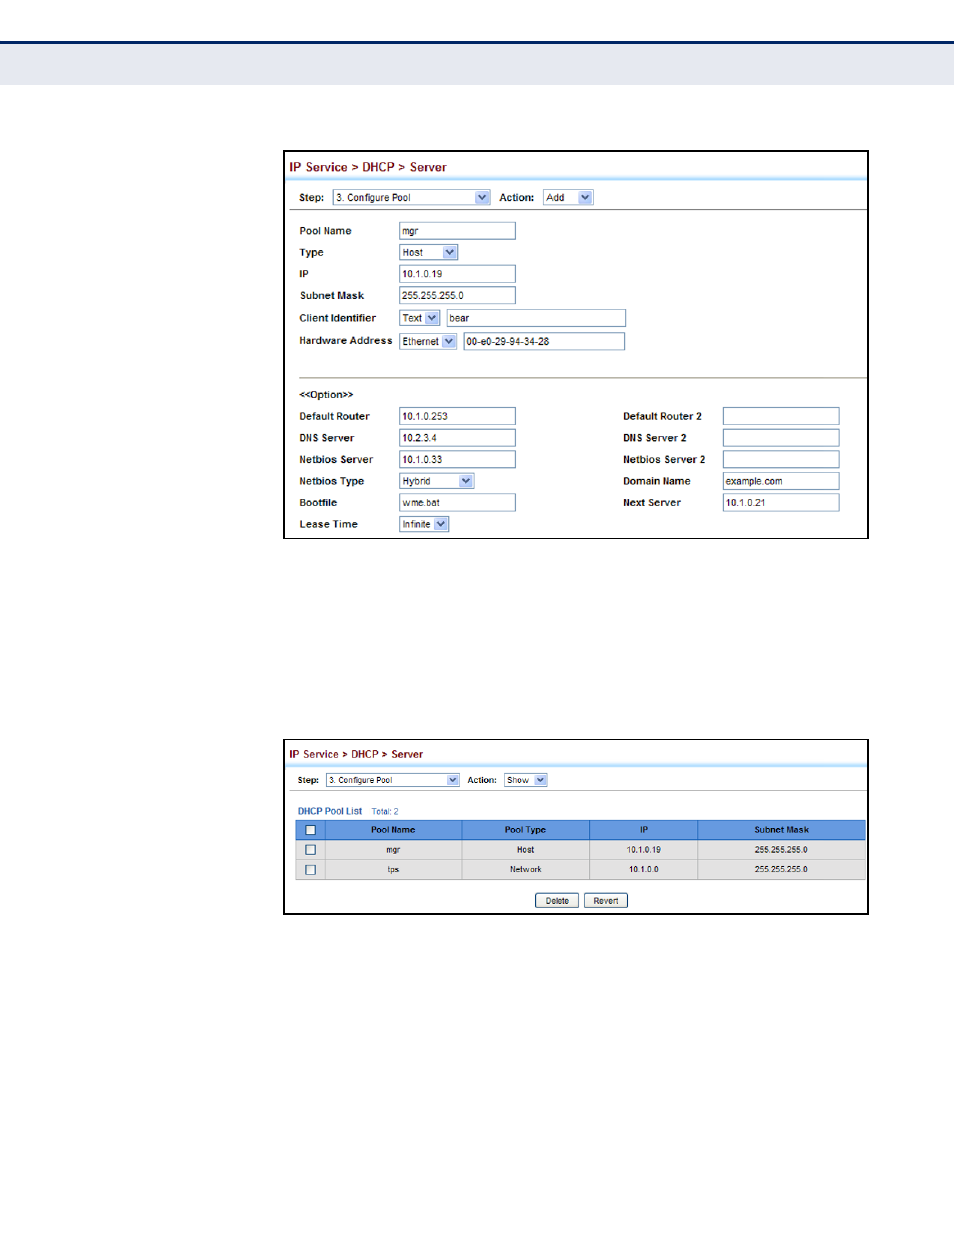Open the Step dropdown in the Add pool form

coord(411,197)
